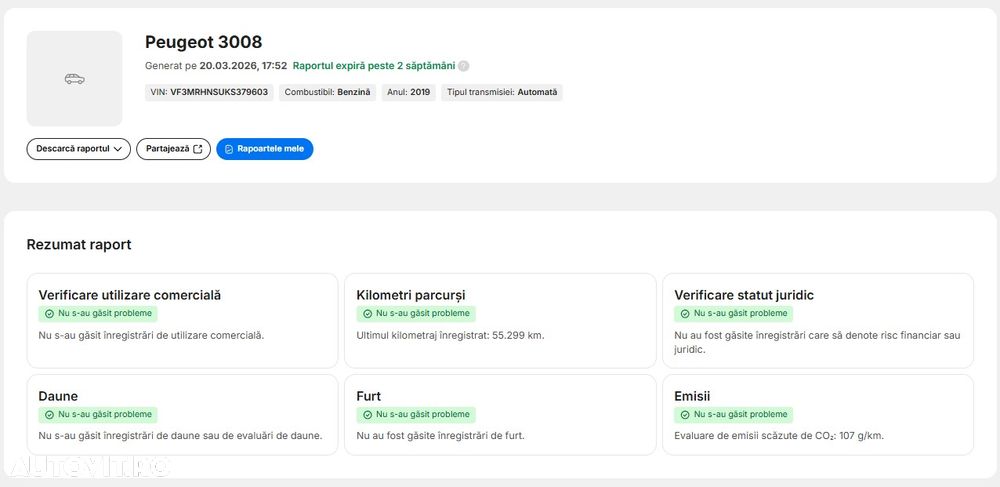Click the last recorded mileage 55.299 km text
This screenshot has width=1000, height=487.
[x=450, y=335]
